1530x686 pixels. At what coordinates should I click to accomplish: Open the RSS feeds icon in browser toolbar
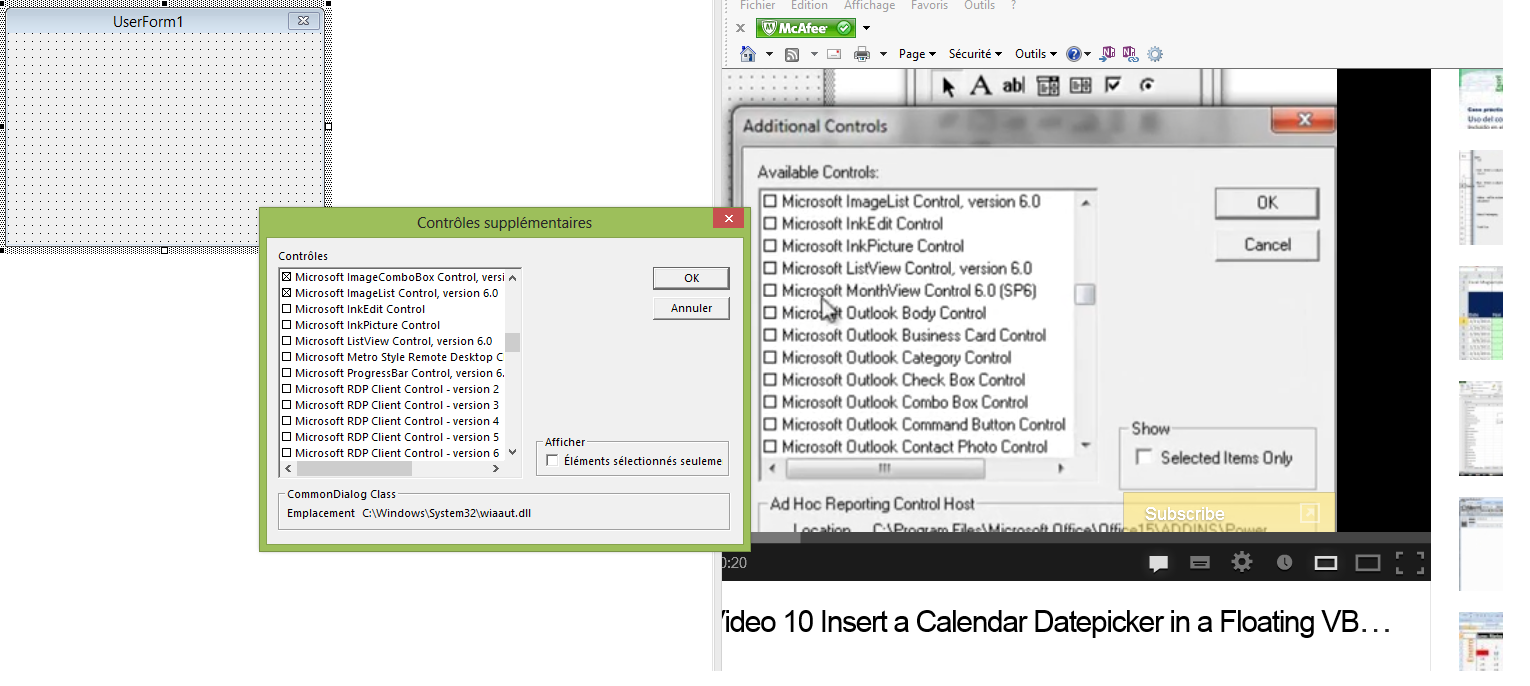[x=792, y=54]
